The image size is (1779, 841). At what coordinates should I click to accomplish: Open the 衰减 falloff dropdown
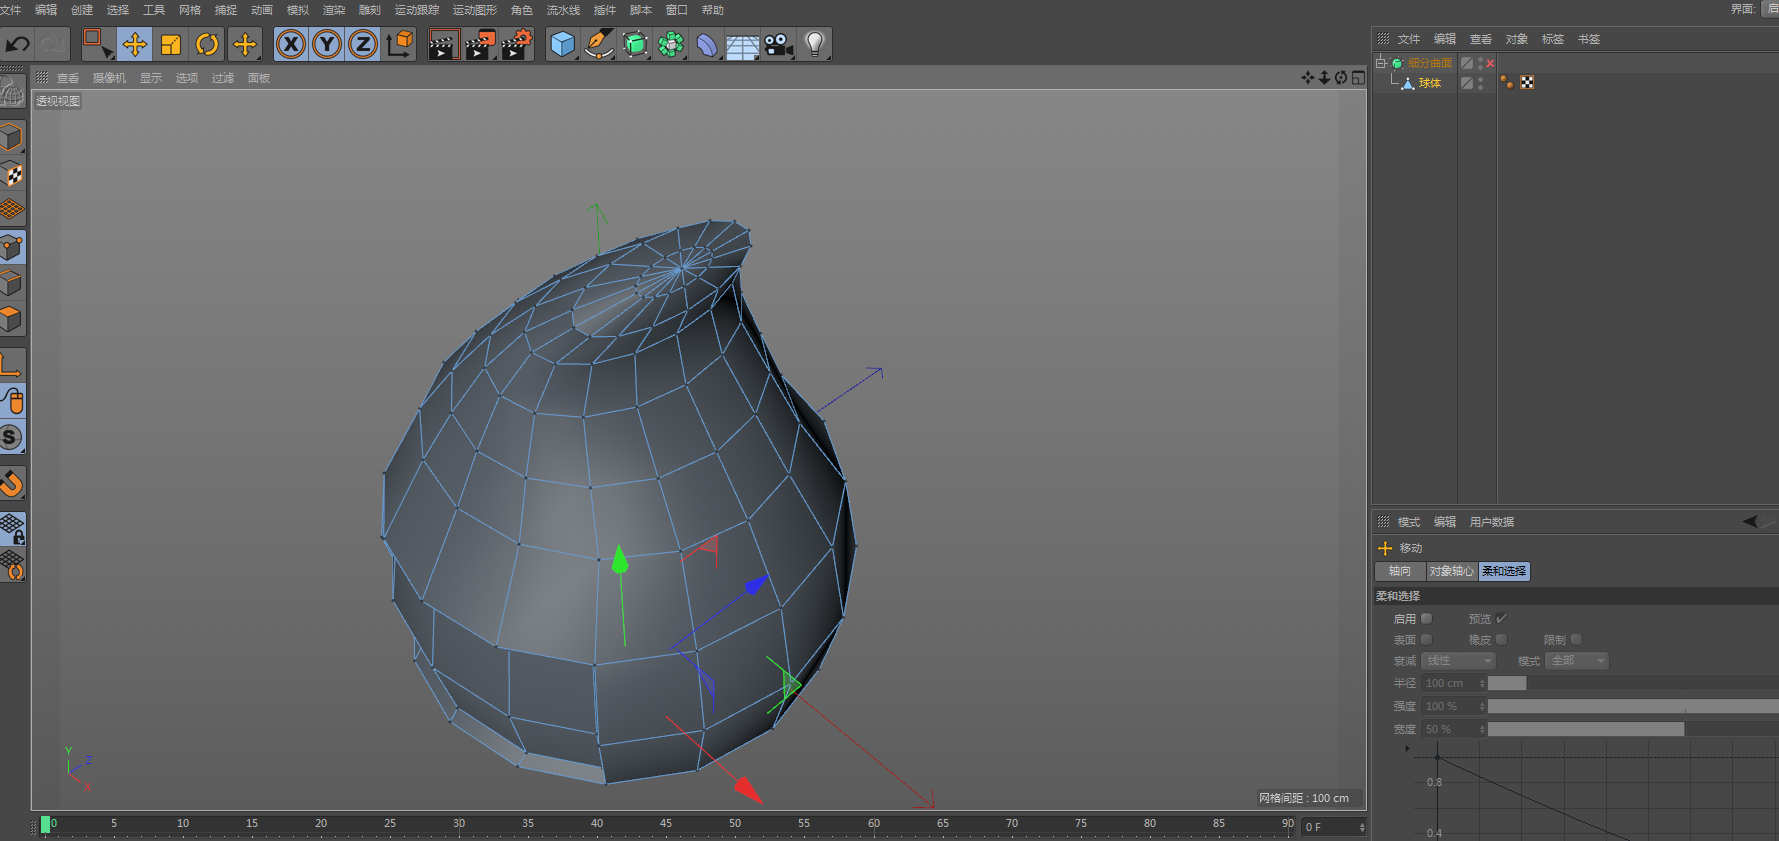(1458, 661)
